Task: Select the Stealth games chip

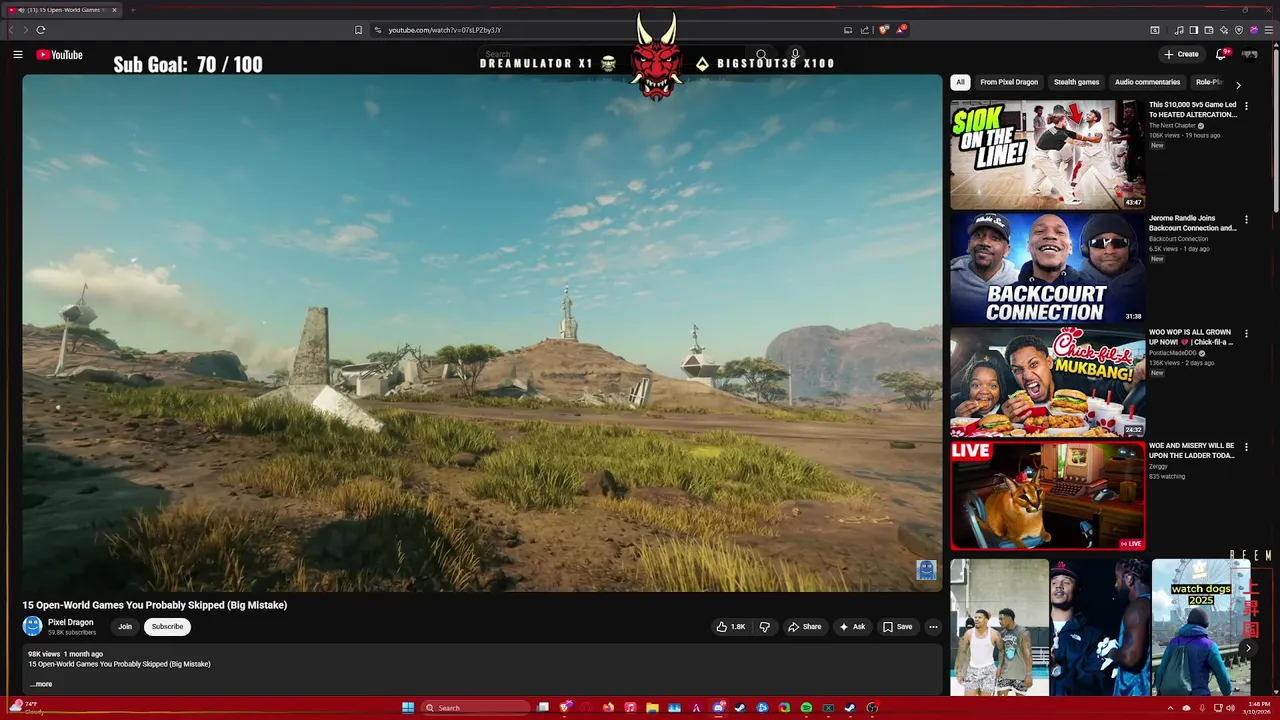Action: click(x=1076, y=82)
